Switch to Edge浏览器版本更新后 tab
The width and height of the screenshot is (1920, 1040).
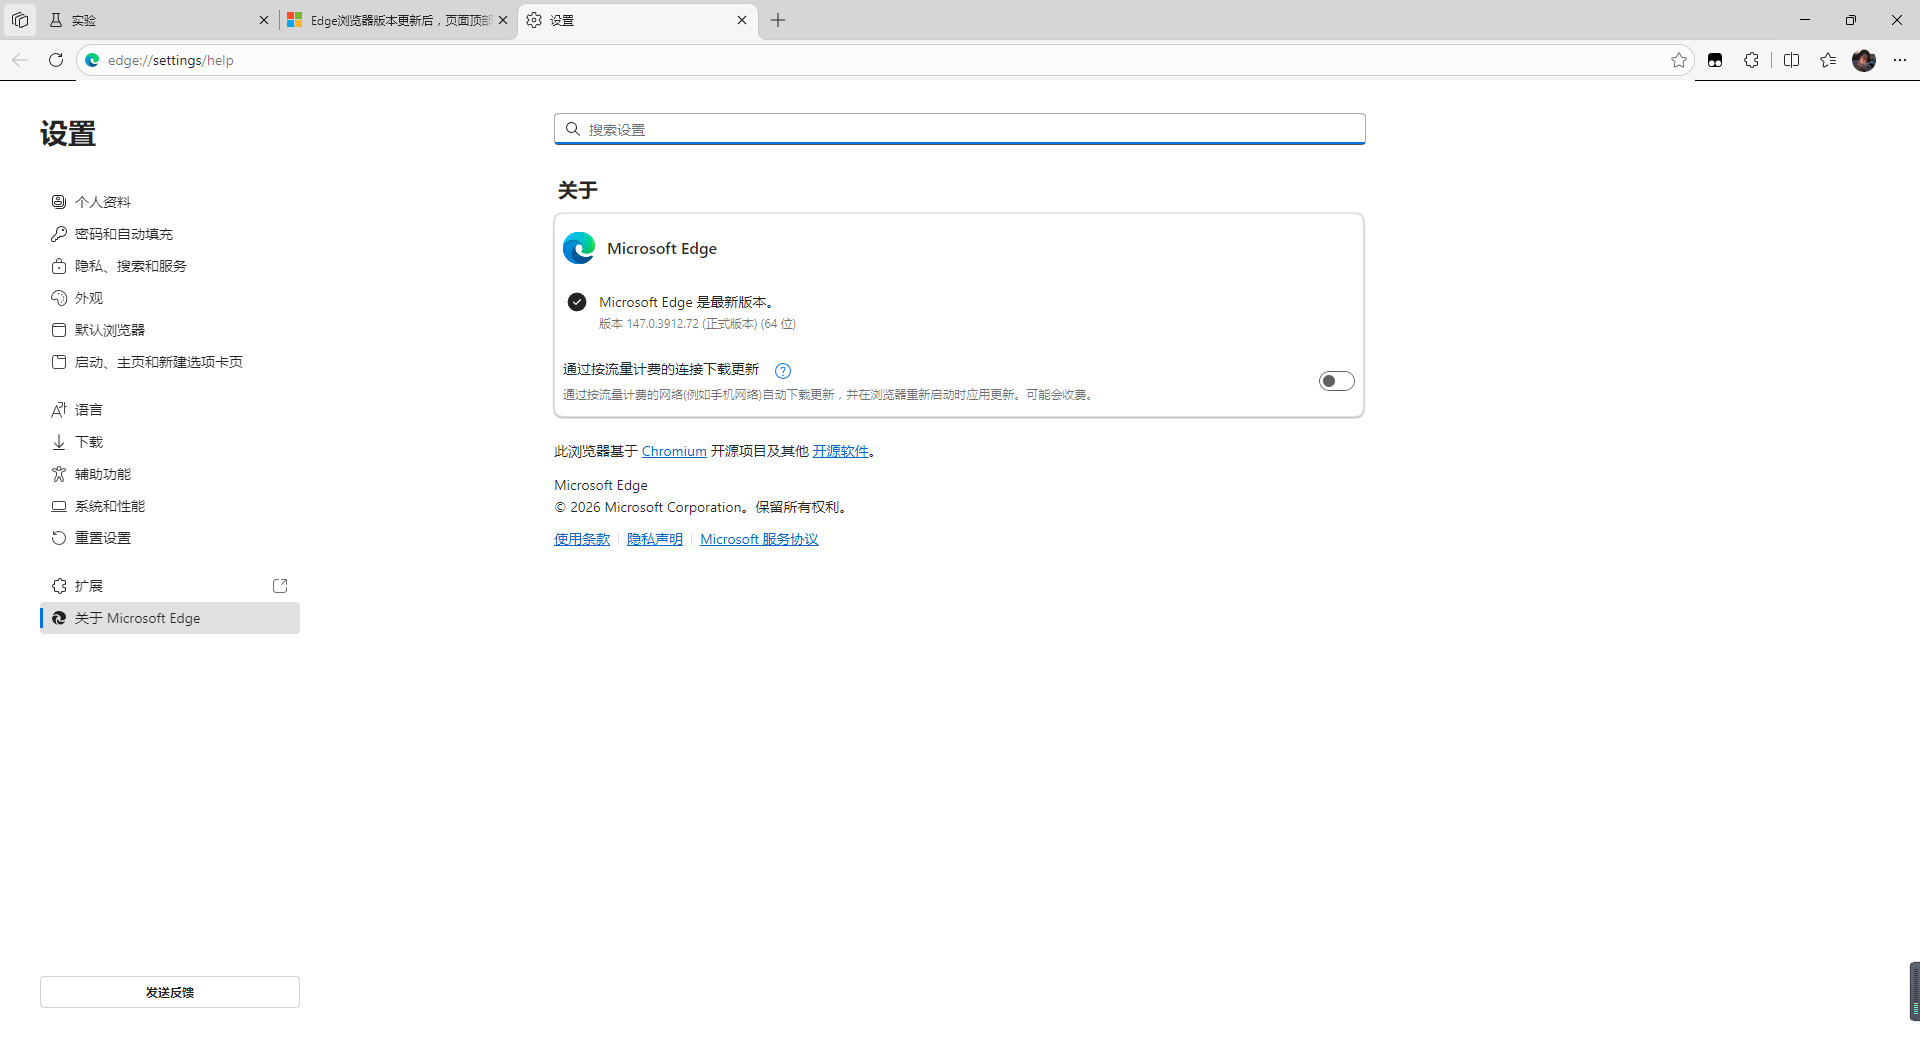pyautogui.click(x=397, y=20)
